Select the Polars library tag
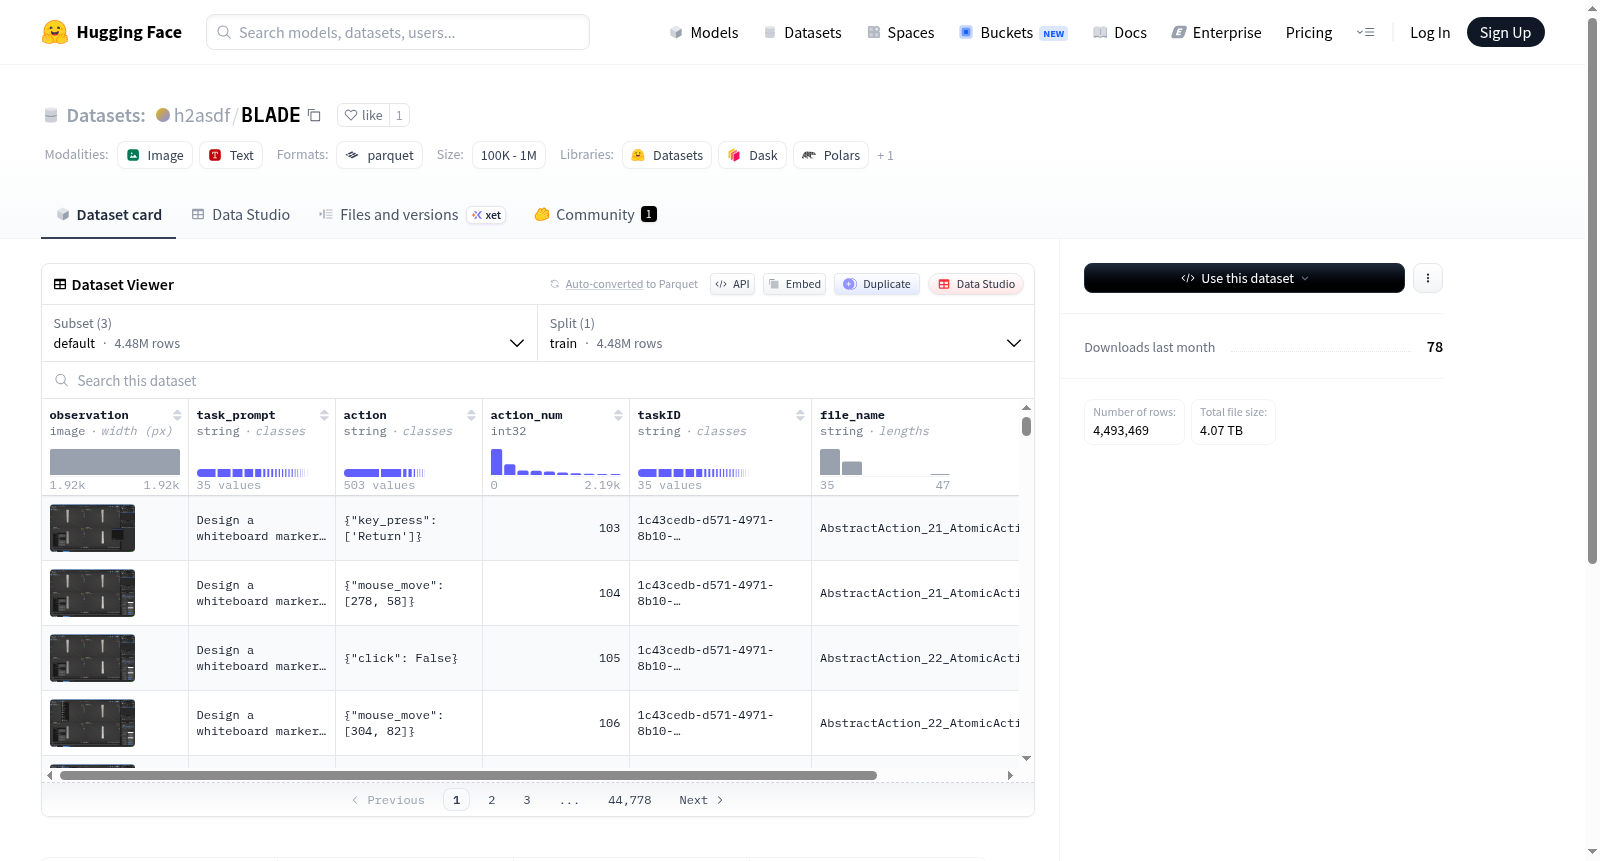The height and width of the screenshot is (861, 1600). click(x=831, y=155)
